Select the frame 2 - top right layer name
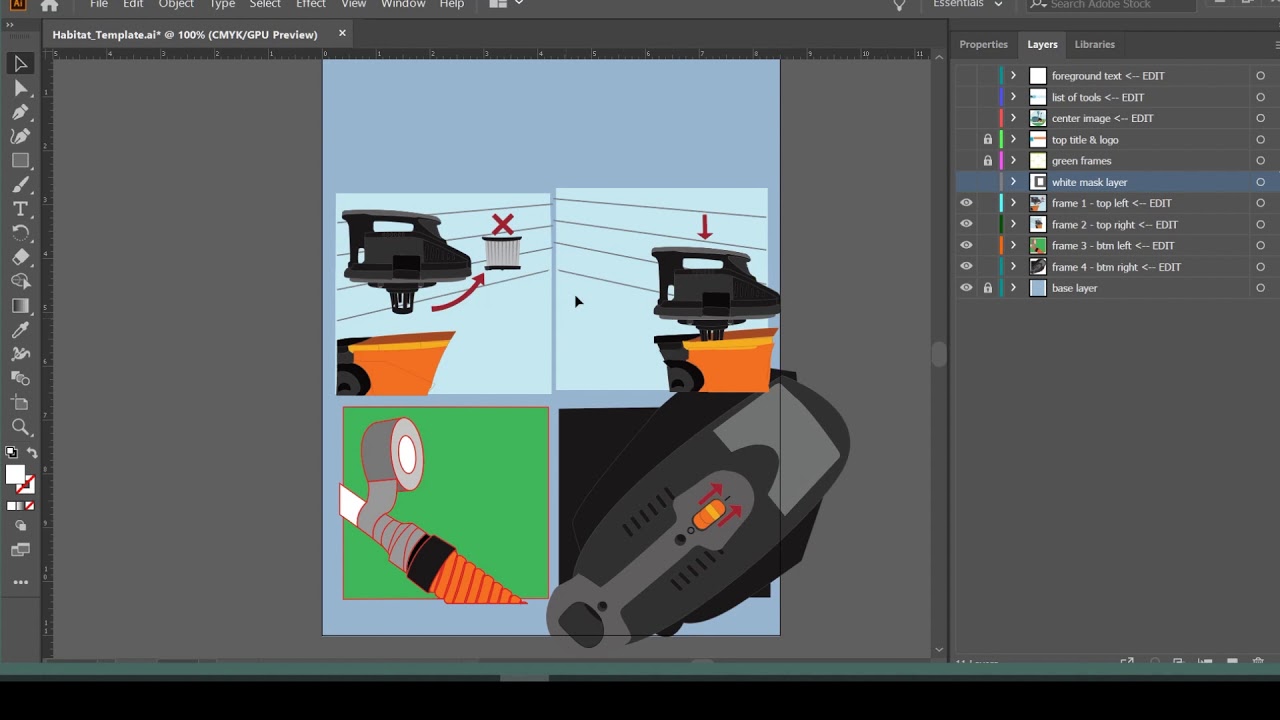Screen dimensions: 1280x720 coord(1115,224)
